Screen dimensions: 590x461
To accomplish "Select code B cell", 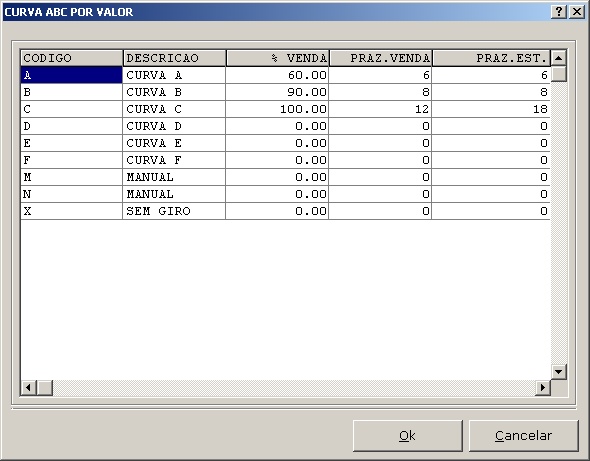I will click(71, 92).
